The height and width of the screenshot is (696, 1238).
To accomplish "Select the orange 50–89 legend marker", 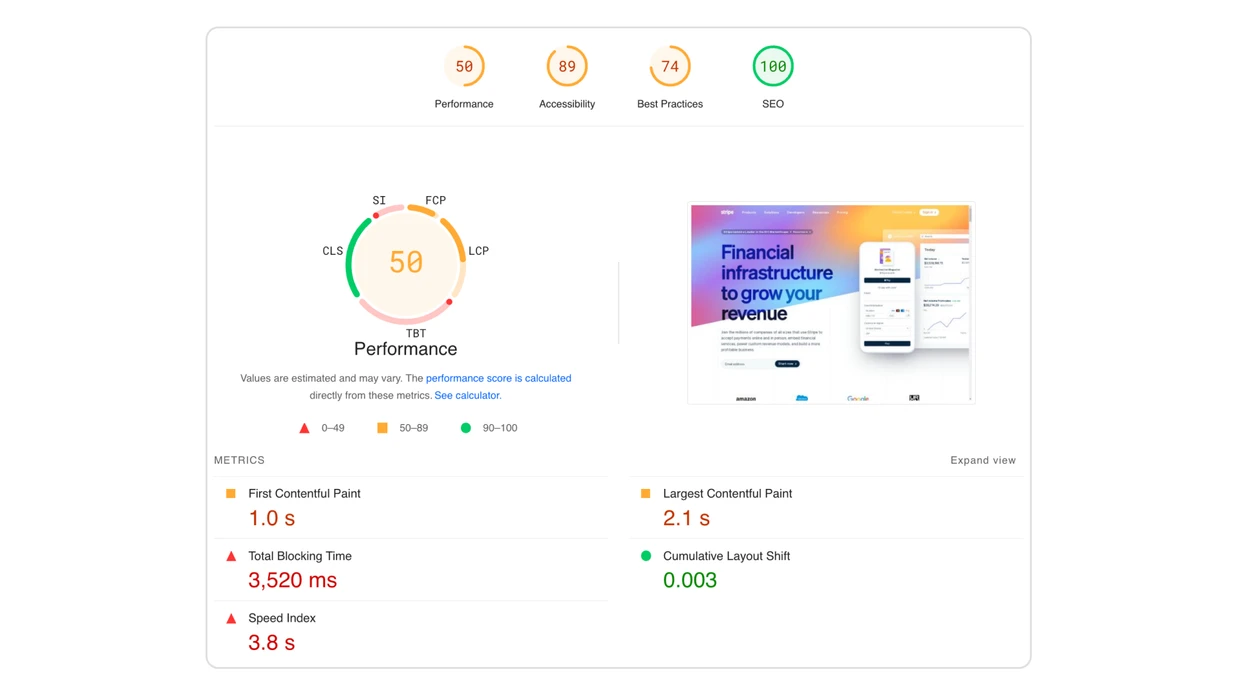I will tap(382, 427).
